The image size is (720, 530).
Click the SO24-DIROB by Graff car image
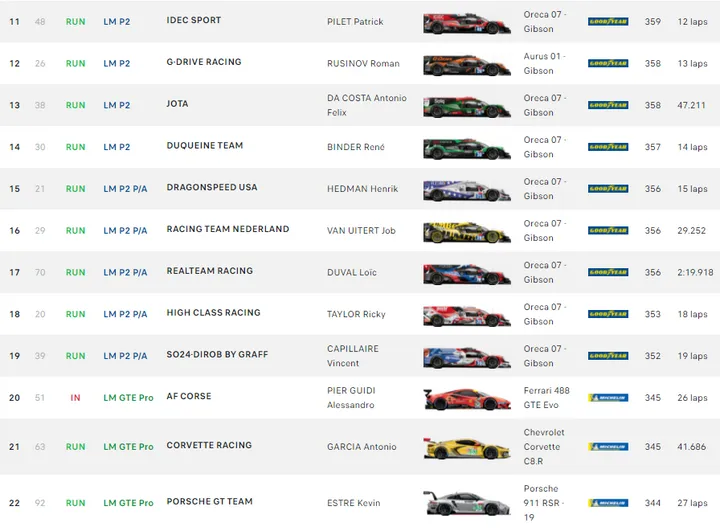pos(467,357)
